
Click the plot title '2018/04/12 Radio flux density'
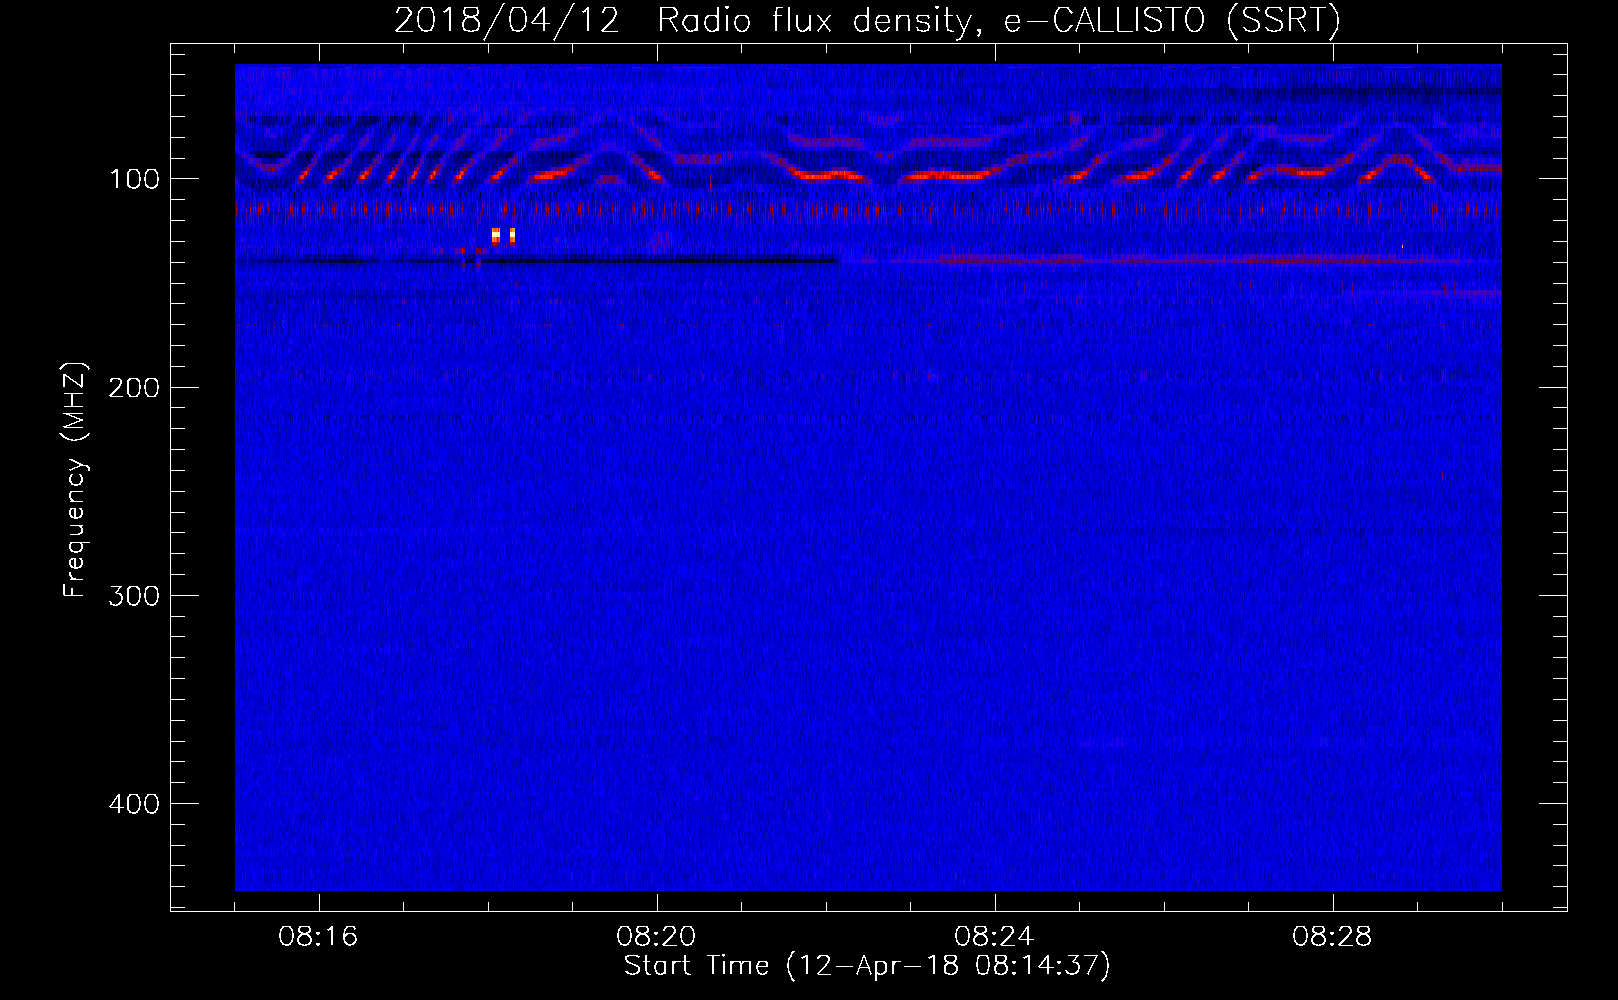[x=867, y=20]
